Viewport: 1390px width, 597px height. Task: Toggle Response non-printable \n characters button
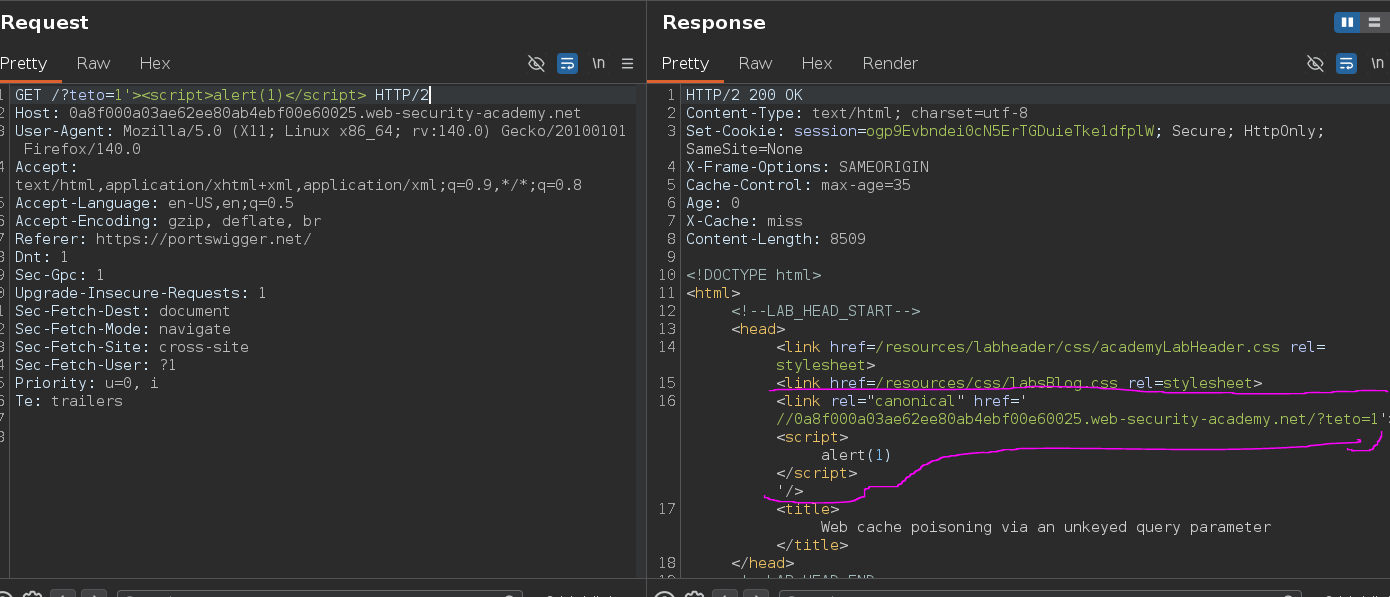1377,63
